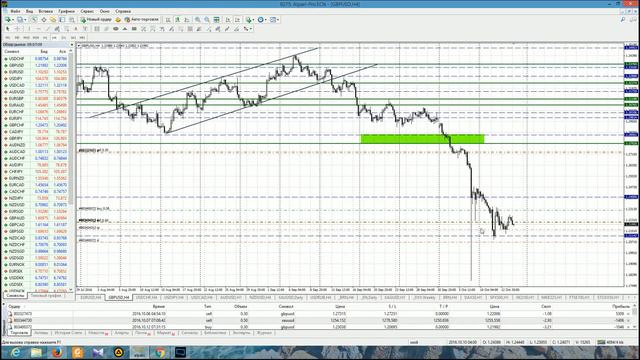Open Тиковый график tab in Market Watch
640x360 pixels.
coord(46,295)
